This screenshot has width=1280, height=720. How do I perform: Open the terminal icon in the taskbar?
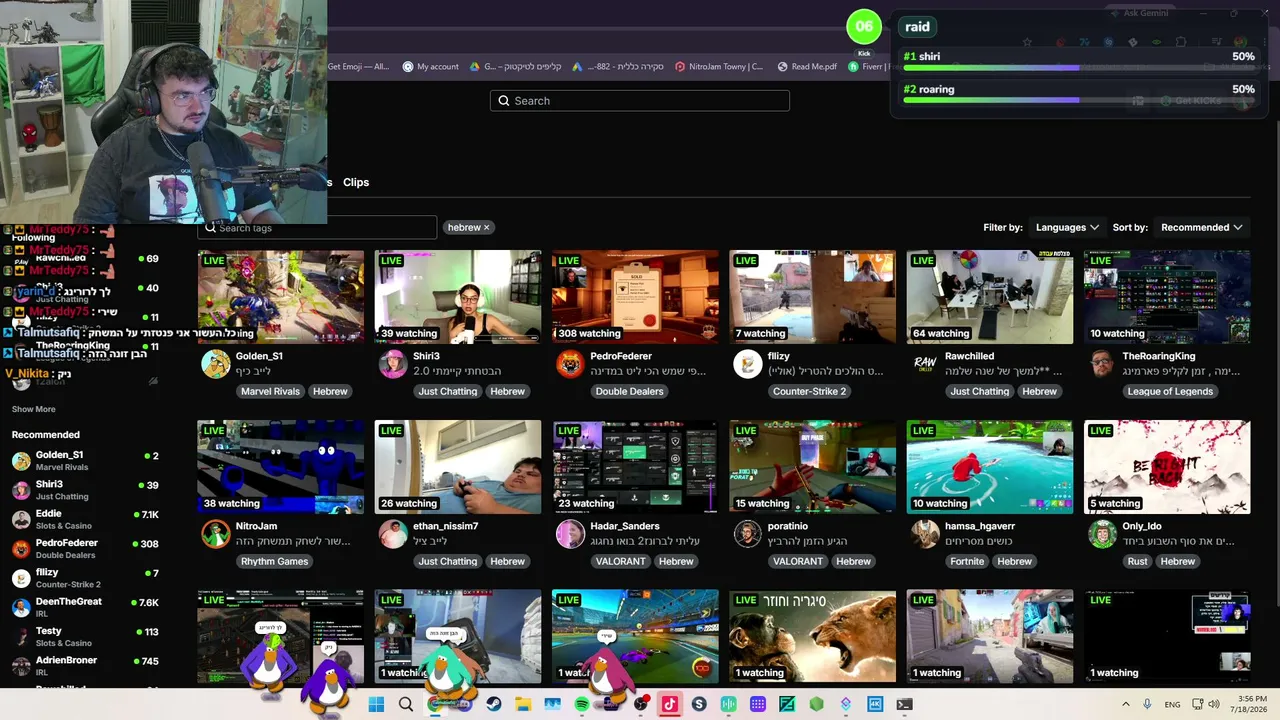pyautogui.click(x=904, y=704)
